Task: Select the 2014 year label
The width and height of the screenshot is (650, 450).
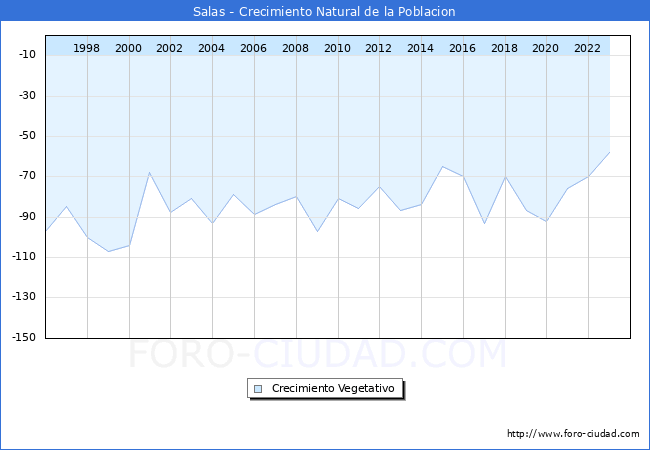Action: pyautogui.click(x=420, y=48)
